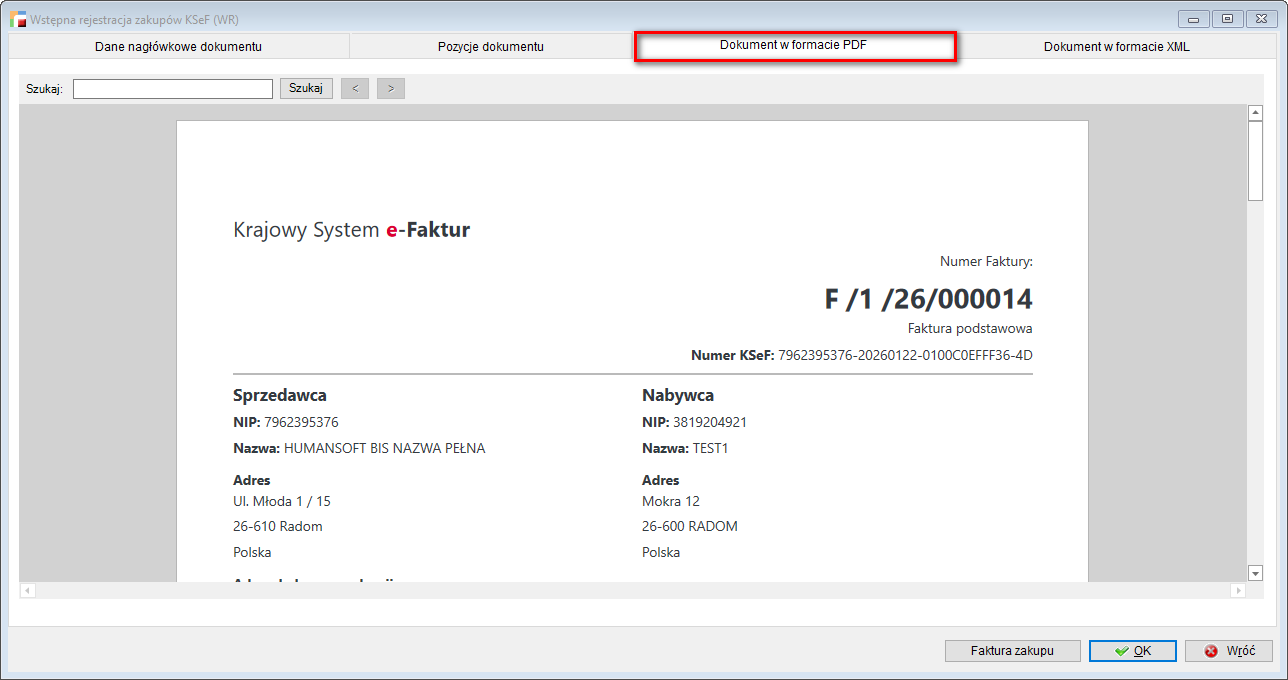The height and width of the screenshot is (680, 1288).
Task: Click the vertical scrollbar down arrow
Action: pos(1256,573)
